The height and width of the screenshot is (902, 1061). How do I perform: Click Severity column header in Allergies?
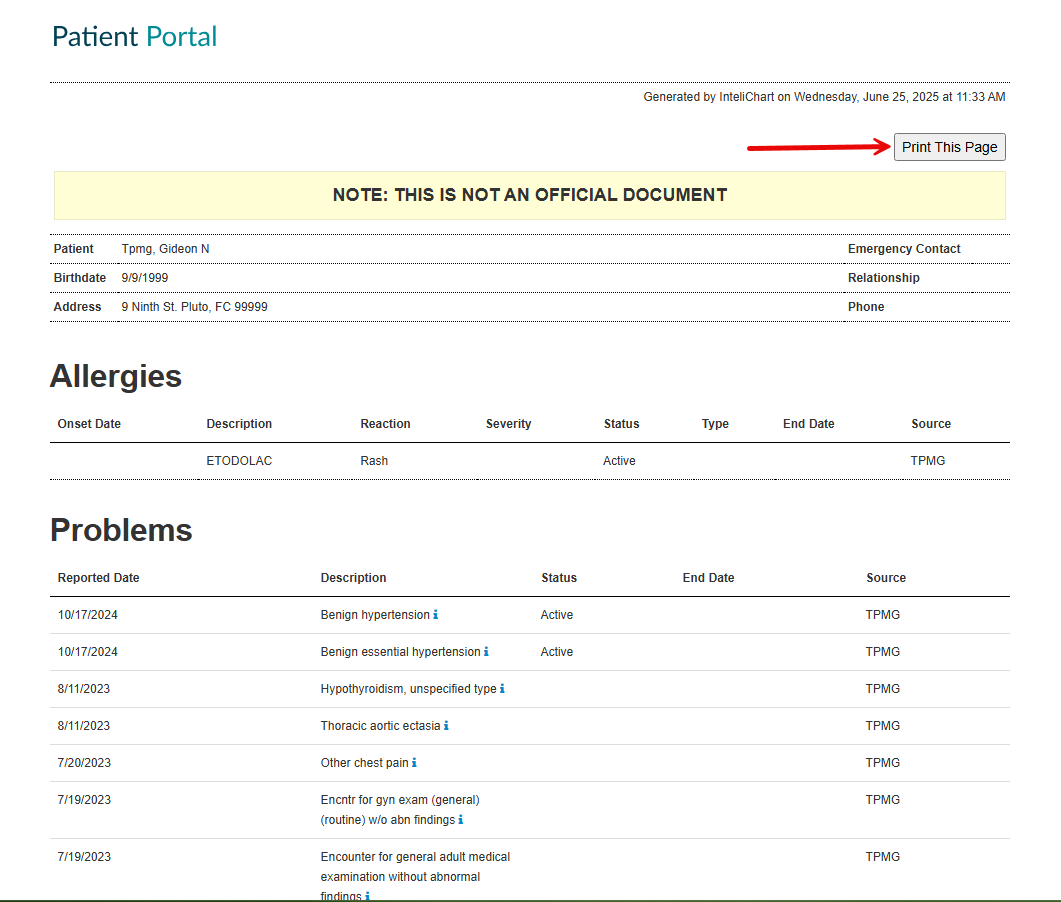tap(508, 424)
